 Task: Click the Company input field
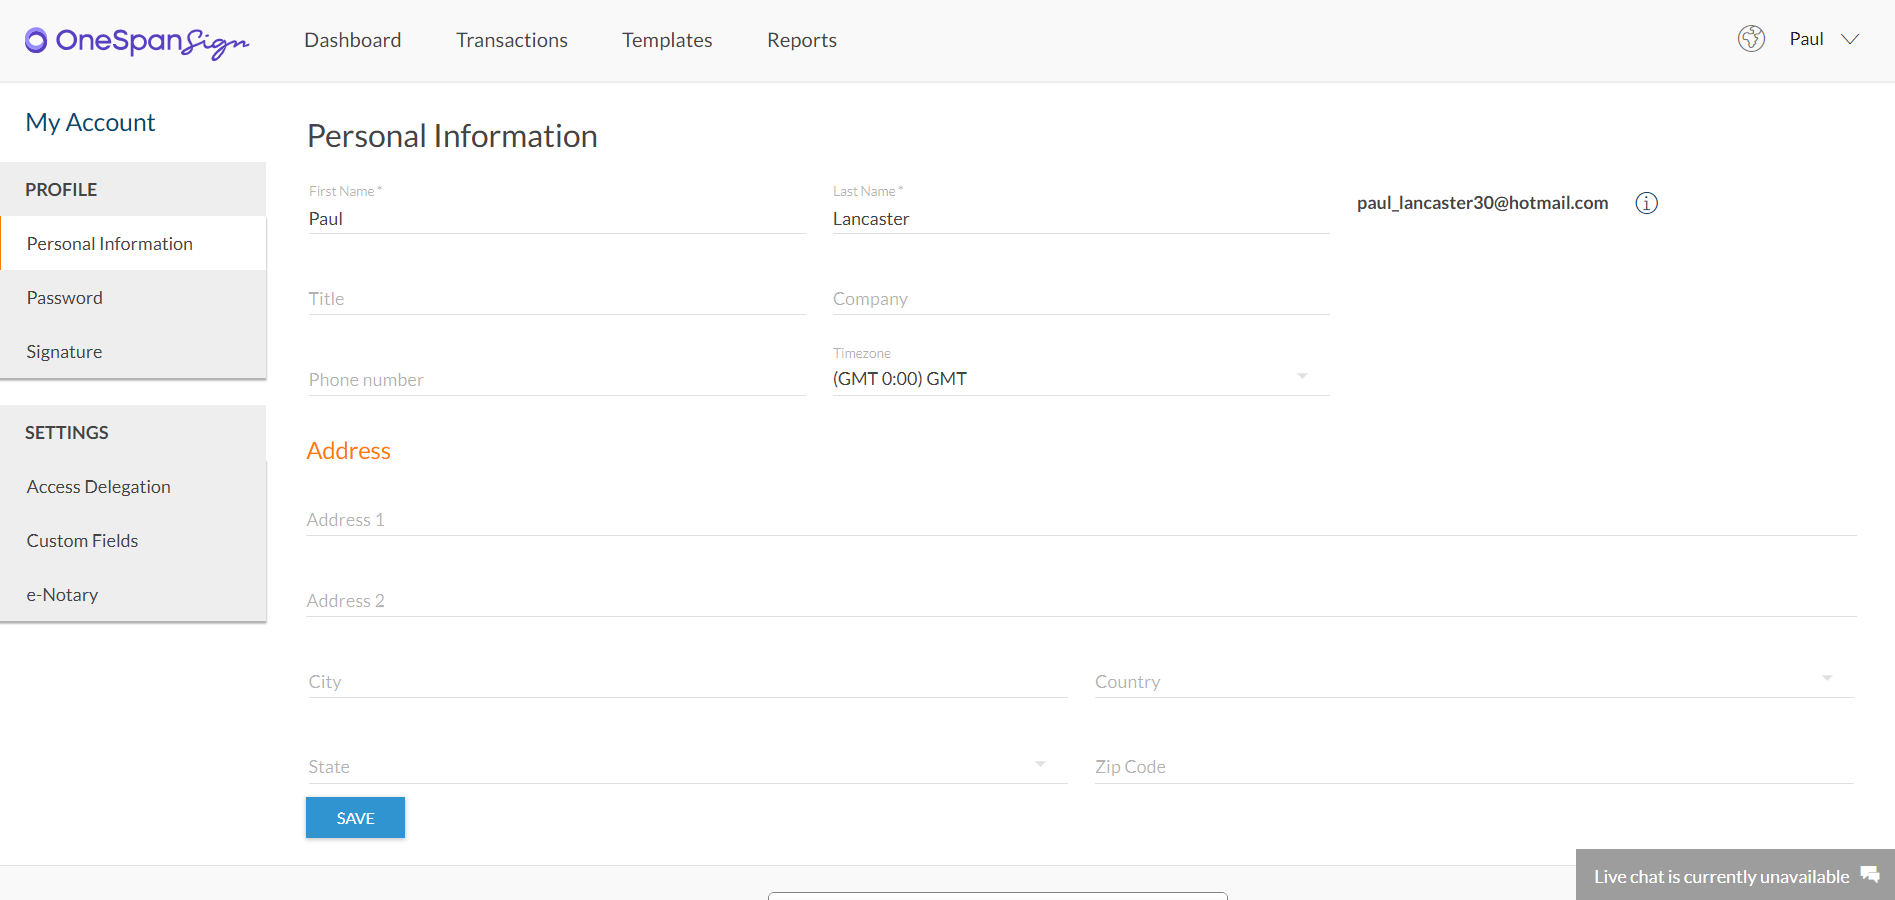point(1081,298)
